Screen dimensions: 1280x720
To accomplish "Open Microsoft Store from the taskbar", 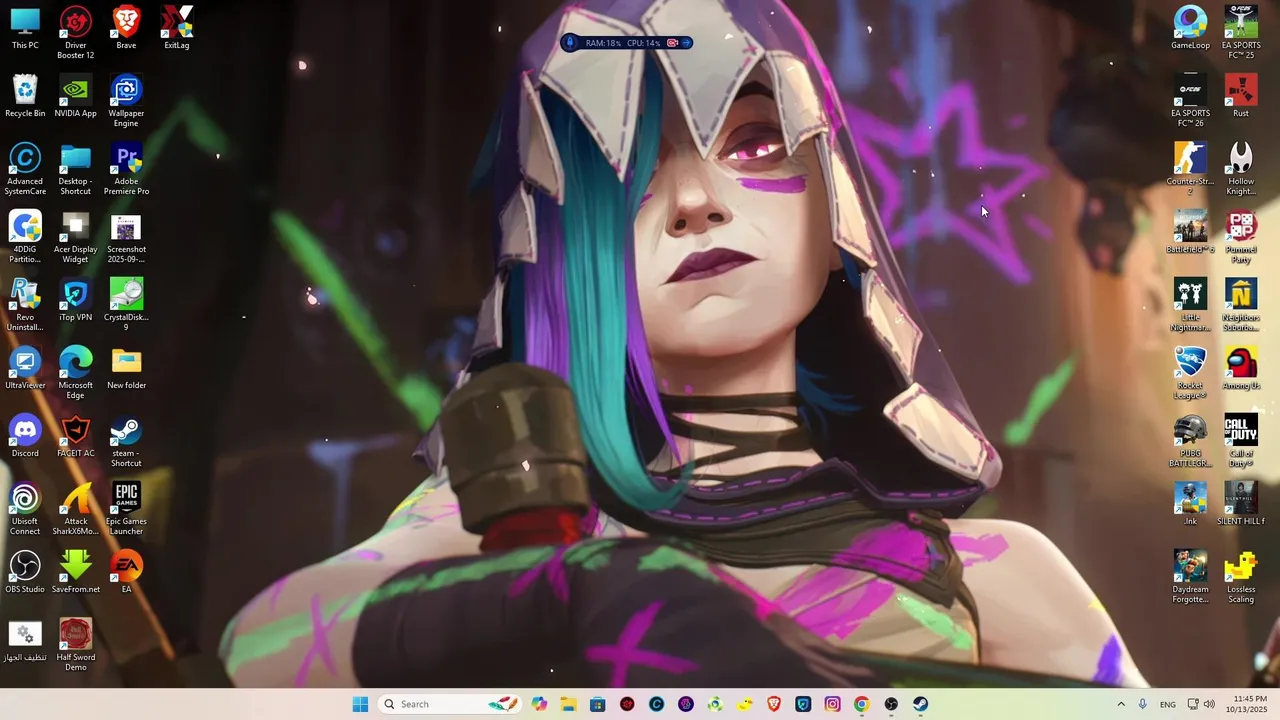I will click(597, 704).
